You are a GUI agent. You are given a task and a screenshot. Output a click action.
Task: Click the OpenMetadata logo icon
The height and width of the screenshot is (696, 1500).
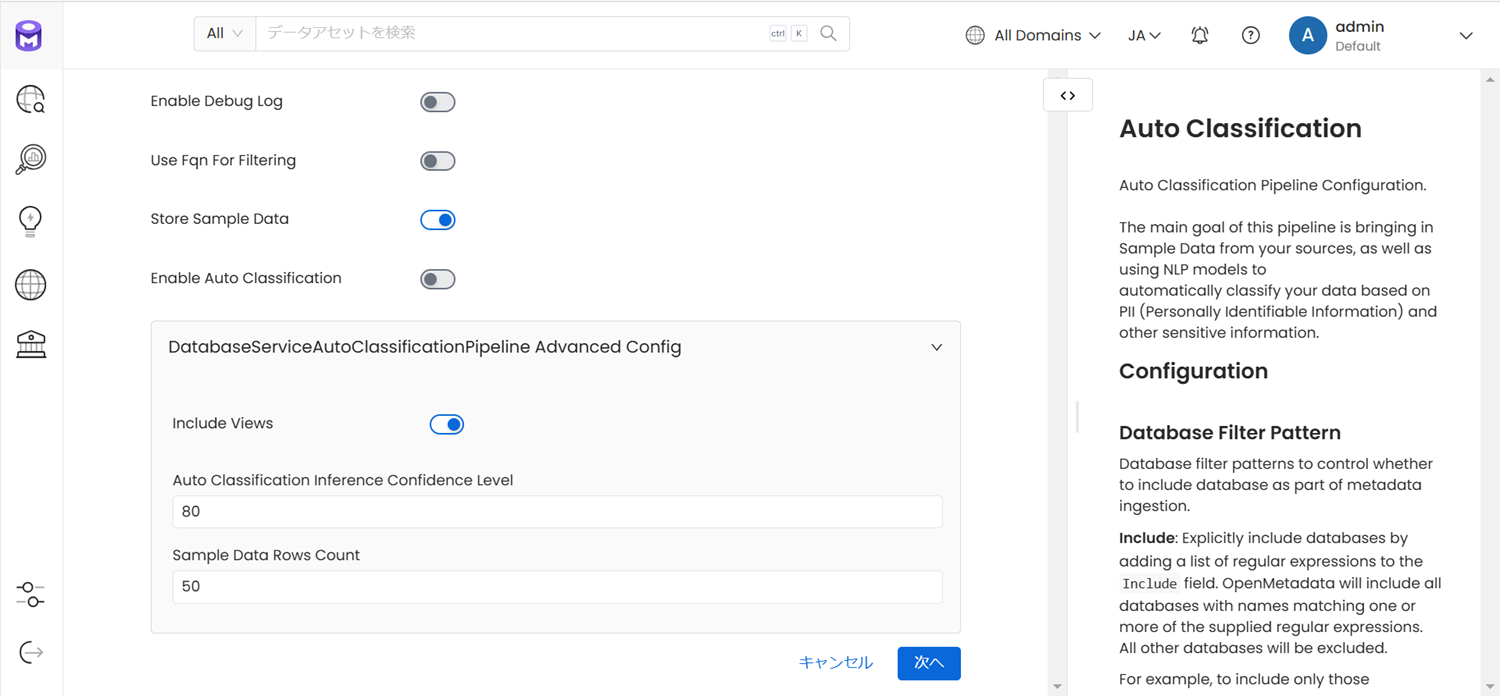[29, 36]
